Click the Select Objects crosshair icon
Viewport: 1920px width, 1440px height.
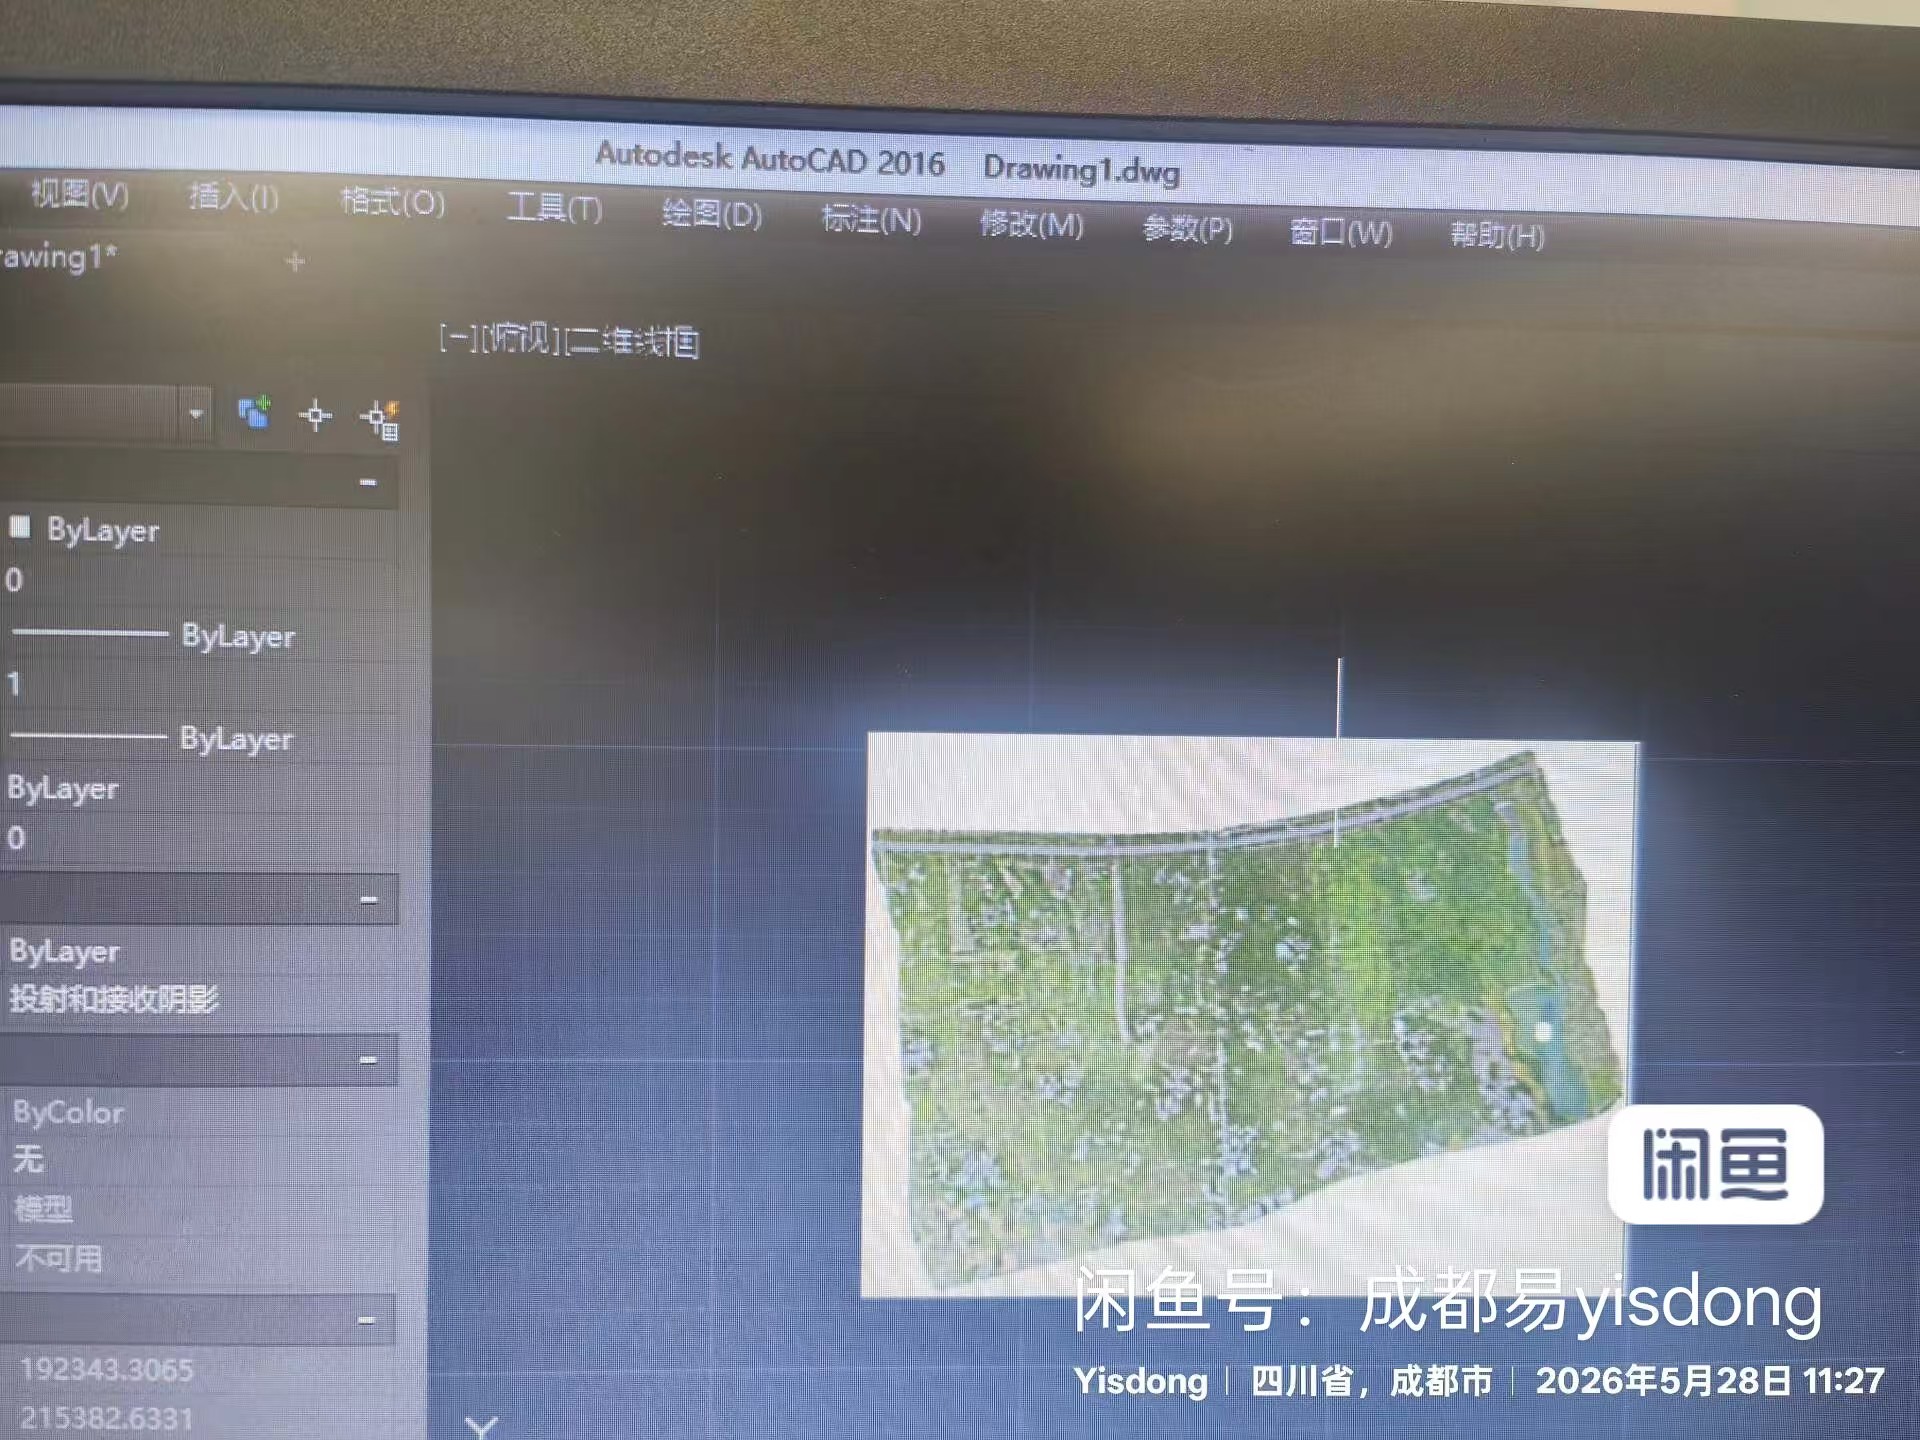[315, 415]
